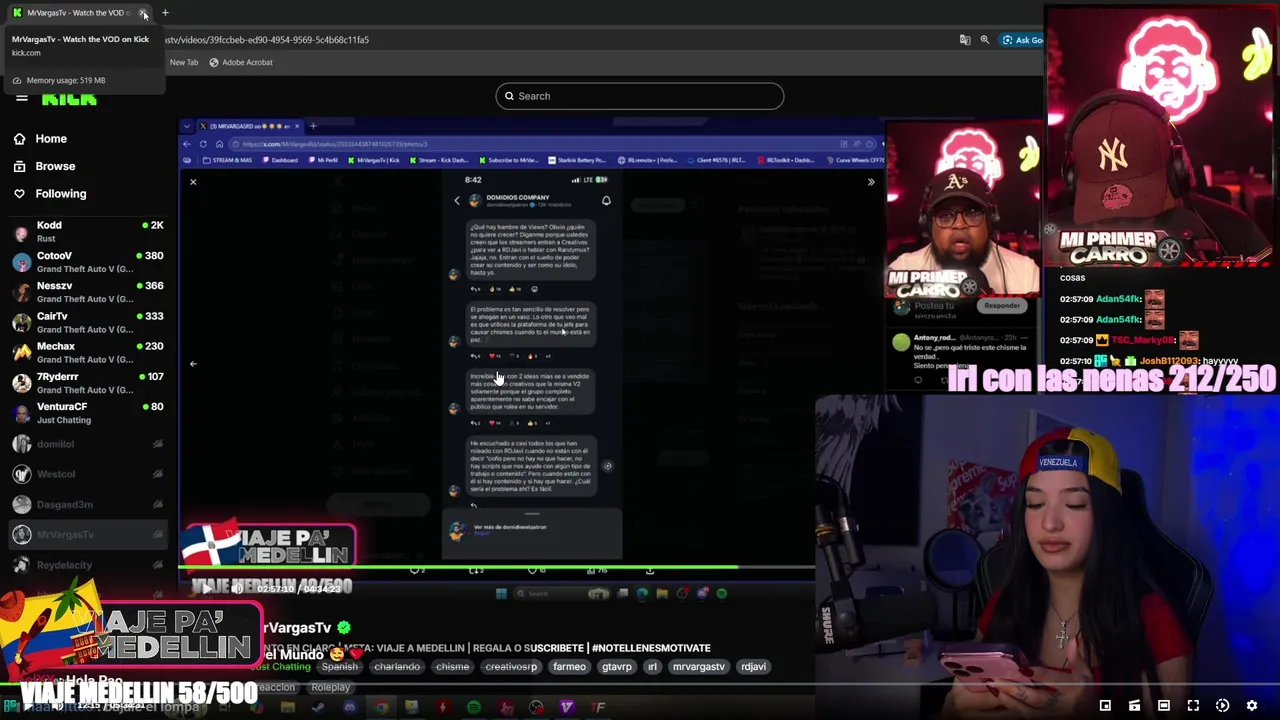This screenshot has height=720, width=1280.
Task: Open a new browser tab
Action: [x=165, y=13]
